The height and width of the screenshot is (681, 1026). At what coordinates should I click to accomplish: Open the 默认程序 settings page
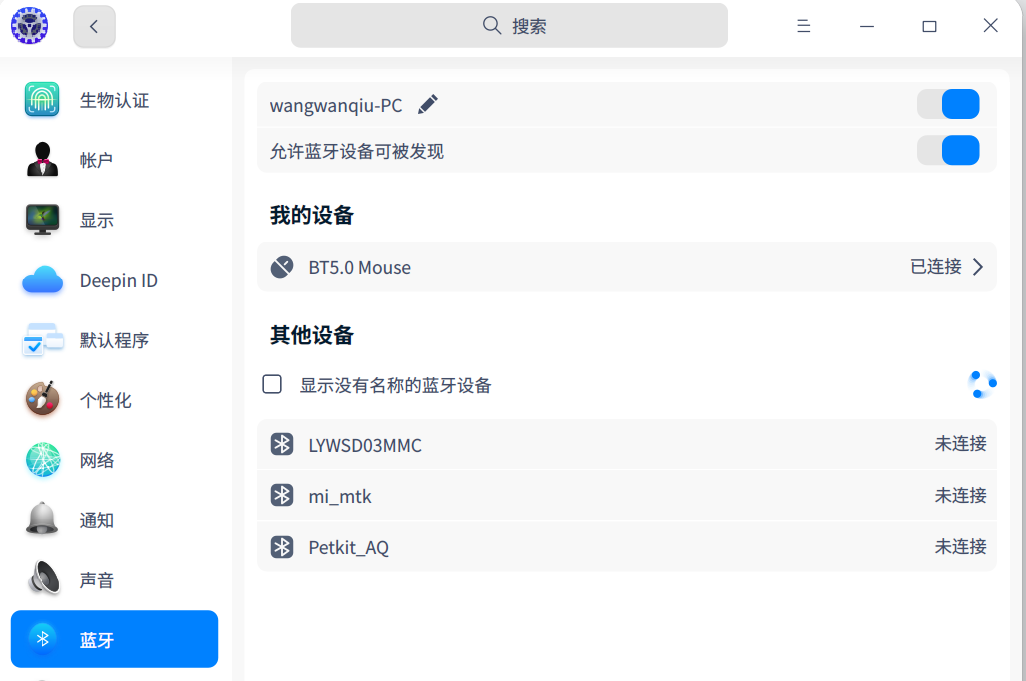click(115, 341)
